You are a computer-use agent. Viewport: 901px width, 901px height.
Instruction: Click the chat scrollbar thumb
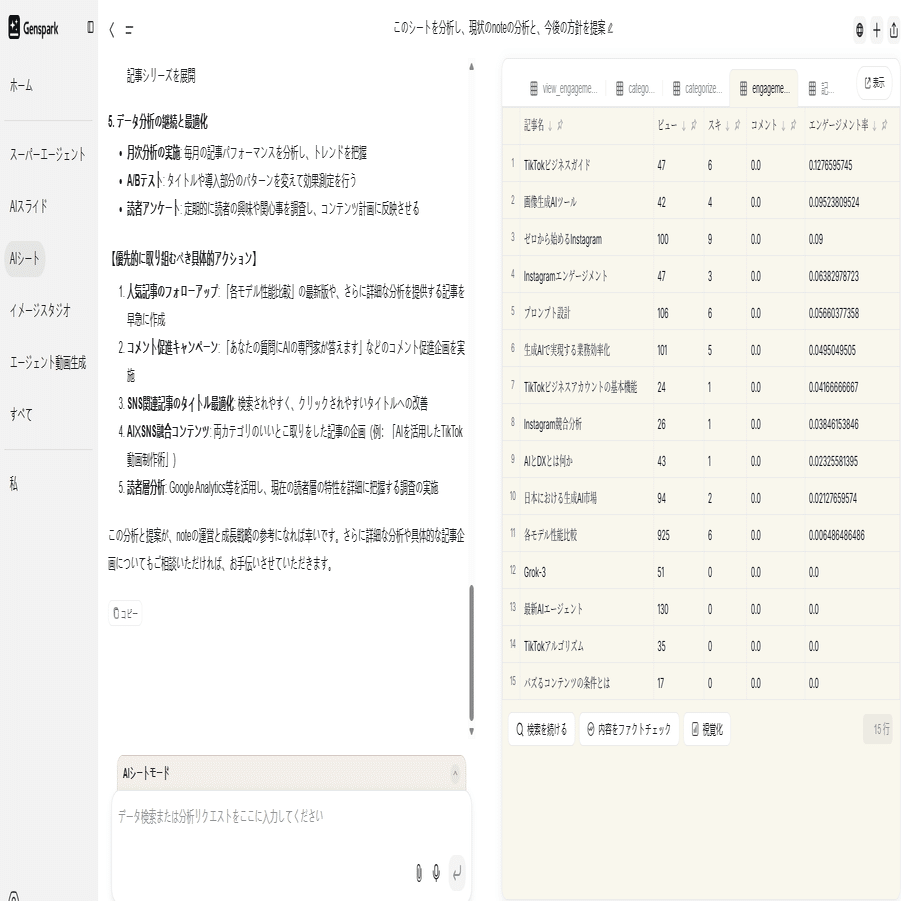472,652
